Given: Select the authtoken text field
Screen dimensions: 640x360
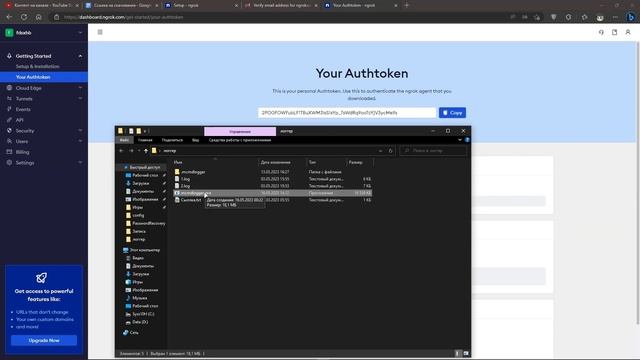Looking at the screenshot, I should (x=347, y=113).
